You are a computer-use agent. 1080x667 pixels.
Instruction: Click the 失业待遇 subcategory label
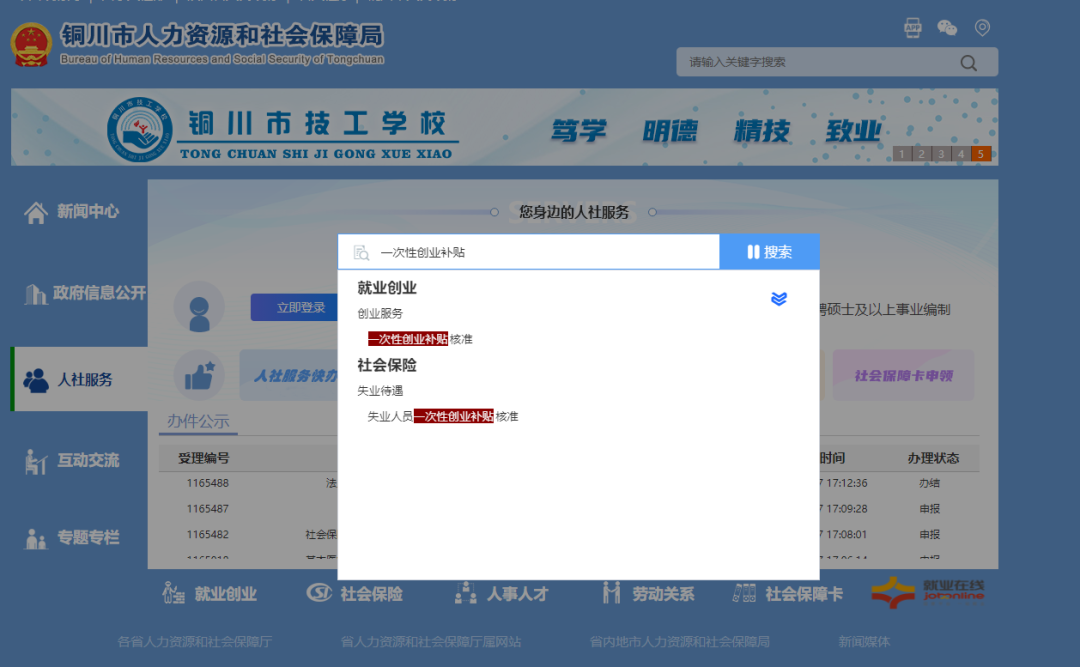[380, 391]
